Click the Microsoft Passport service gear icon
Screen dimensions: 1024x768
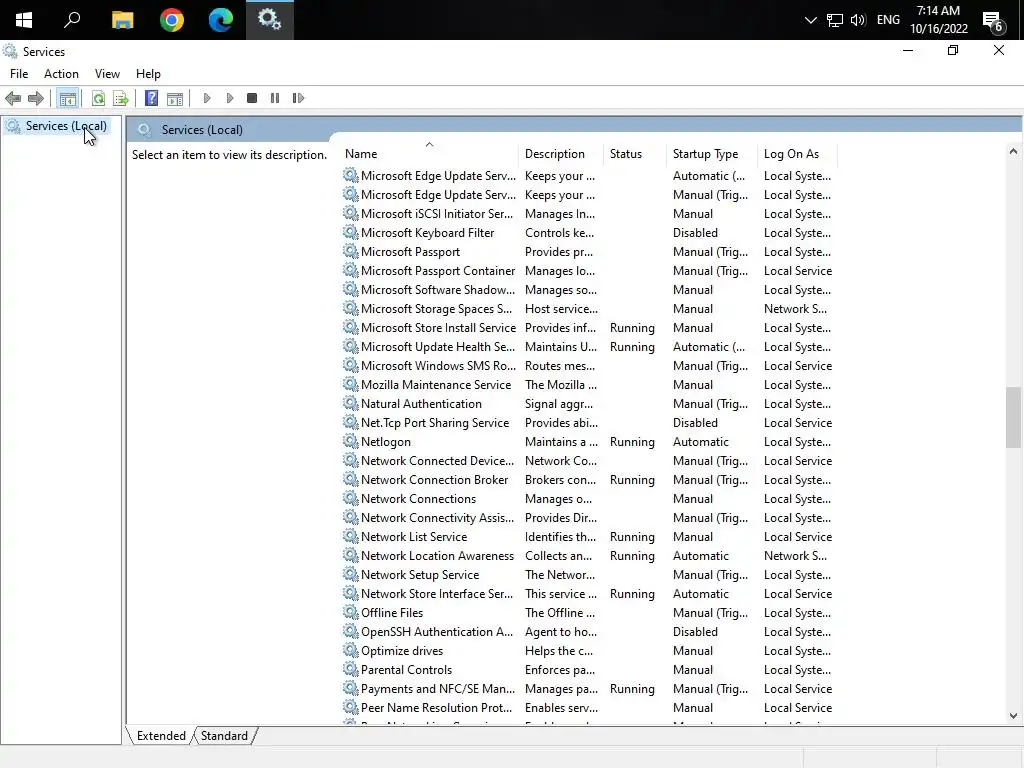point(351,251)
